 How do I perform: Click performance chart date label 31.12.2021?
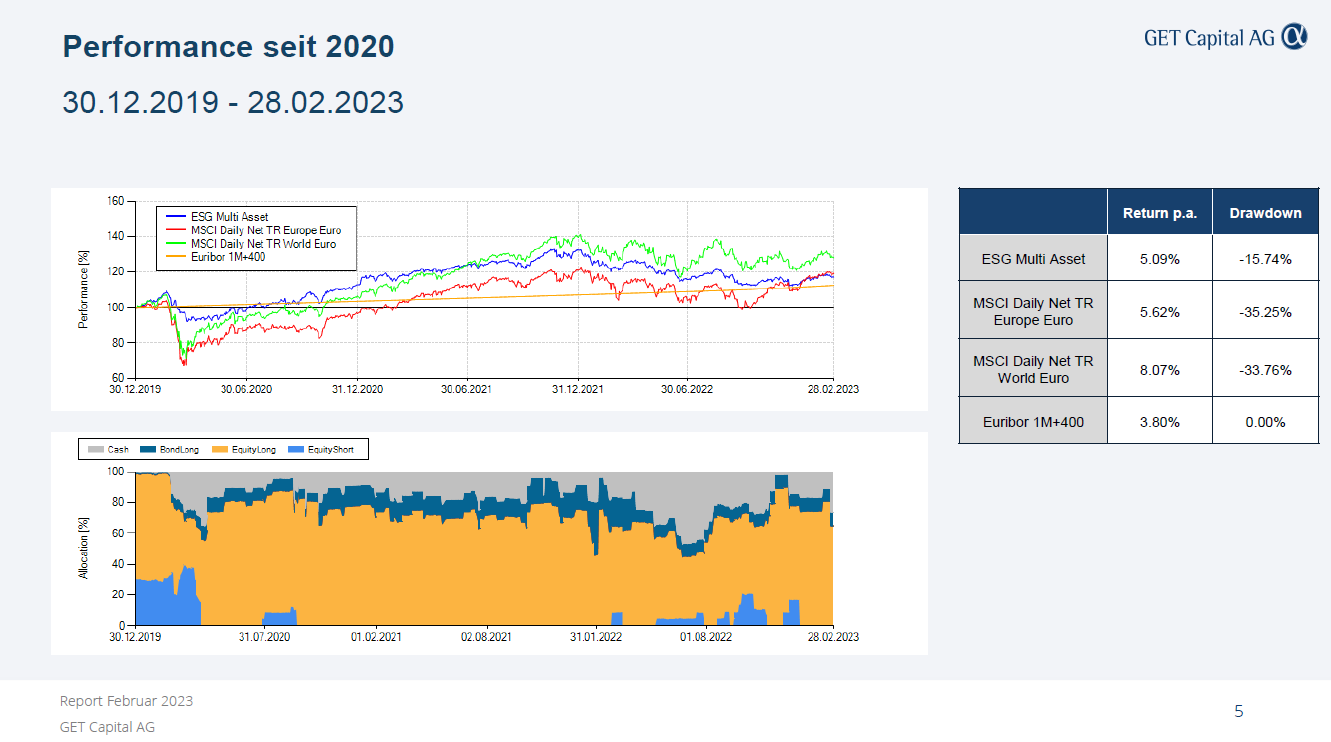click(578, 390)
